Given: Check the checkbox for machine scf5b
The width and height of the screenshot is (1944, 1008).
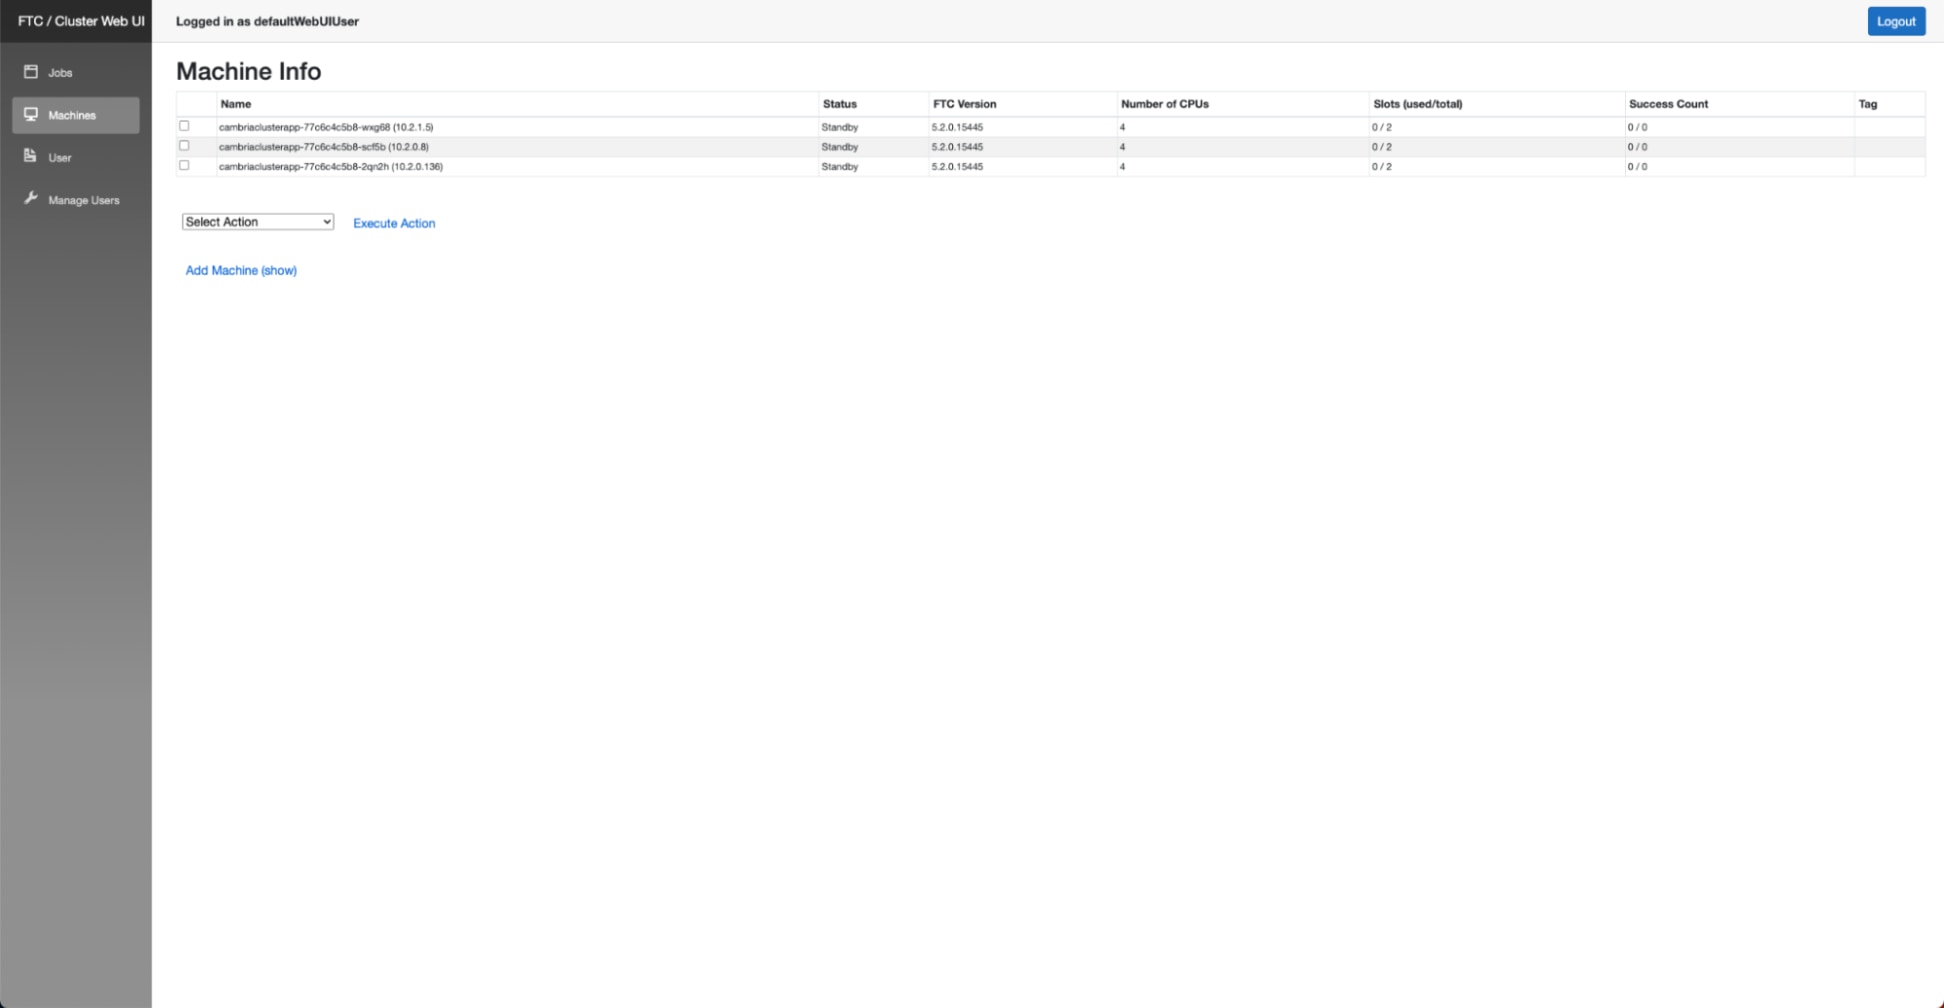Looking at the screenshot, I should (x=184, y=145).
